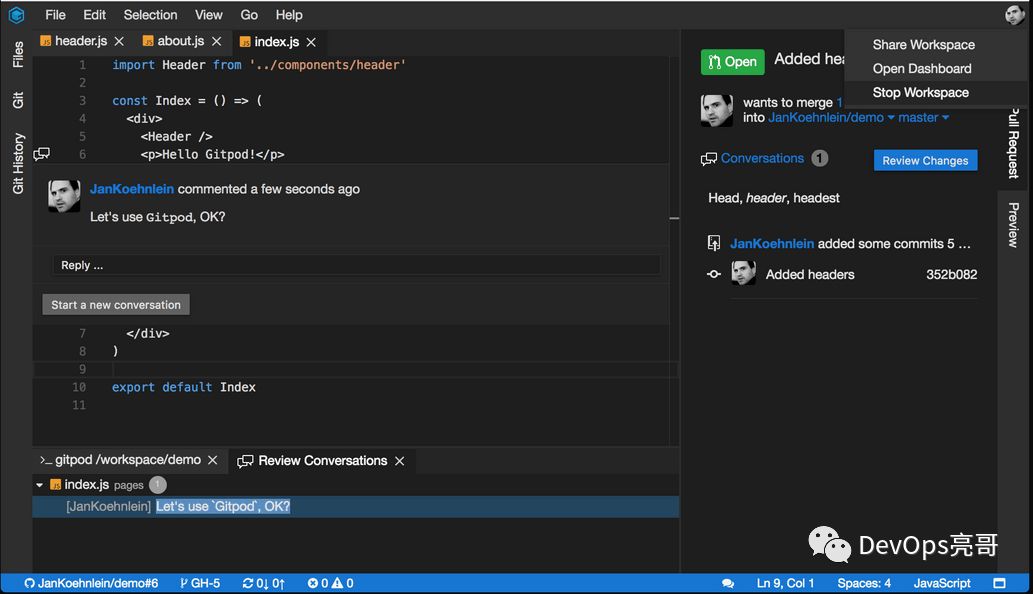Choose Stop Workspace from the menu
Image resolution: width=1033 pixels, height=594 pixels.
pos(920,93)
